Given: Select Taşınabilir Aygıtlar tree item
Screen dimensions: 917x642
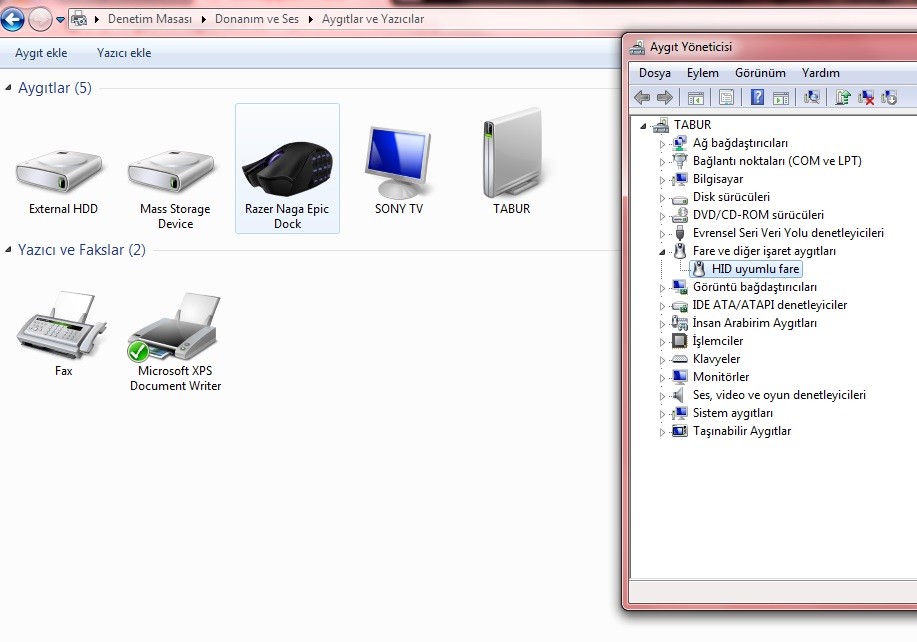Looking at the screenshot, I should point(742,431).
